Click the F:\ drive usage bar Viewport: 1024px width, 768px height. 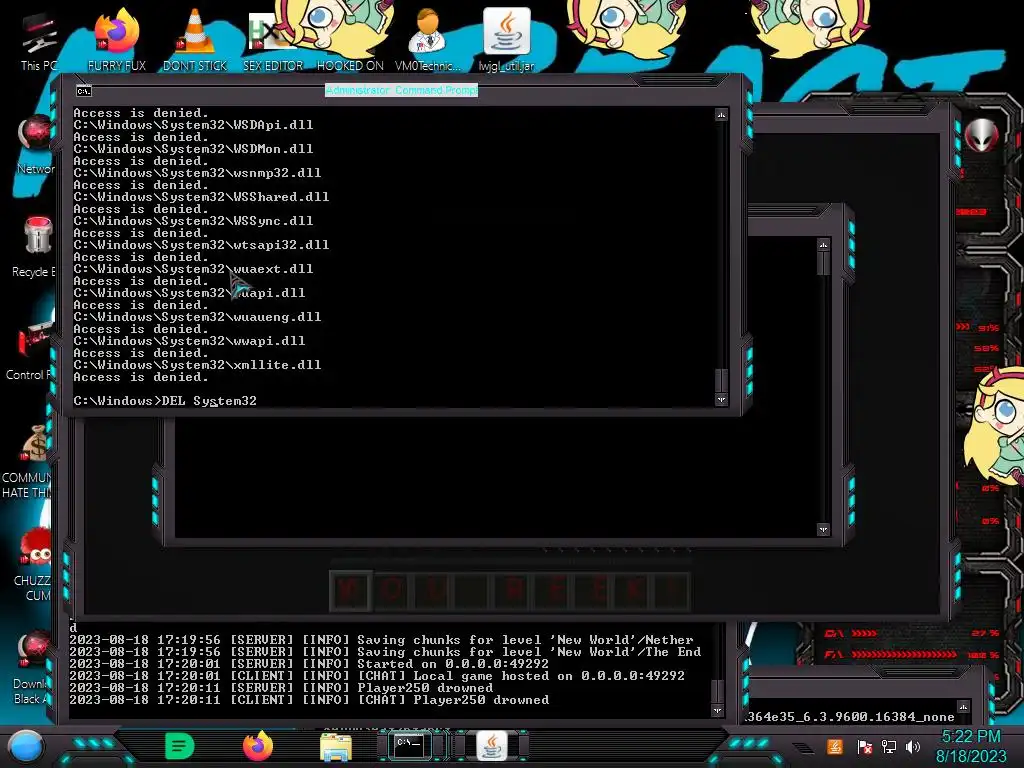910,654
